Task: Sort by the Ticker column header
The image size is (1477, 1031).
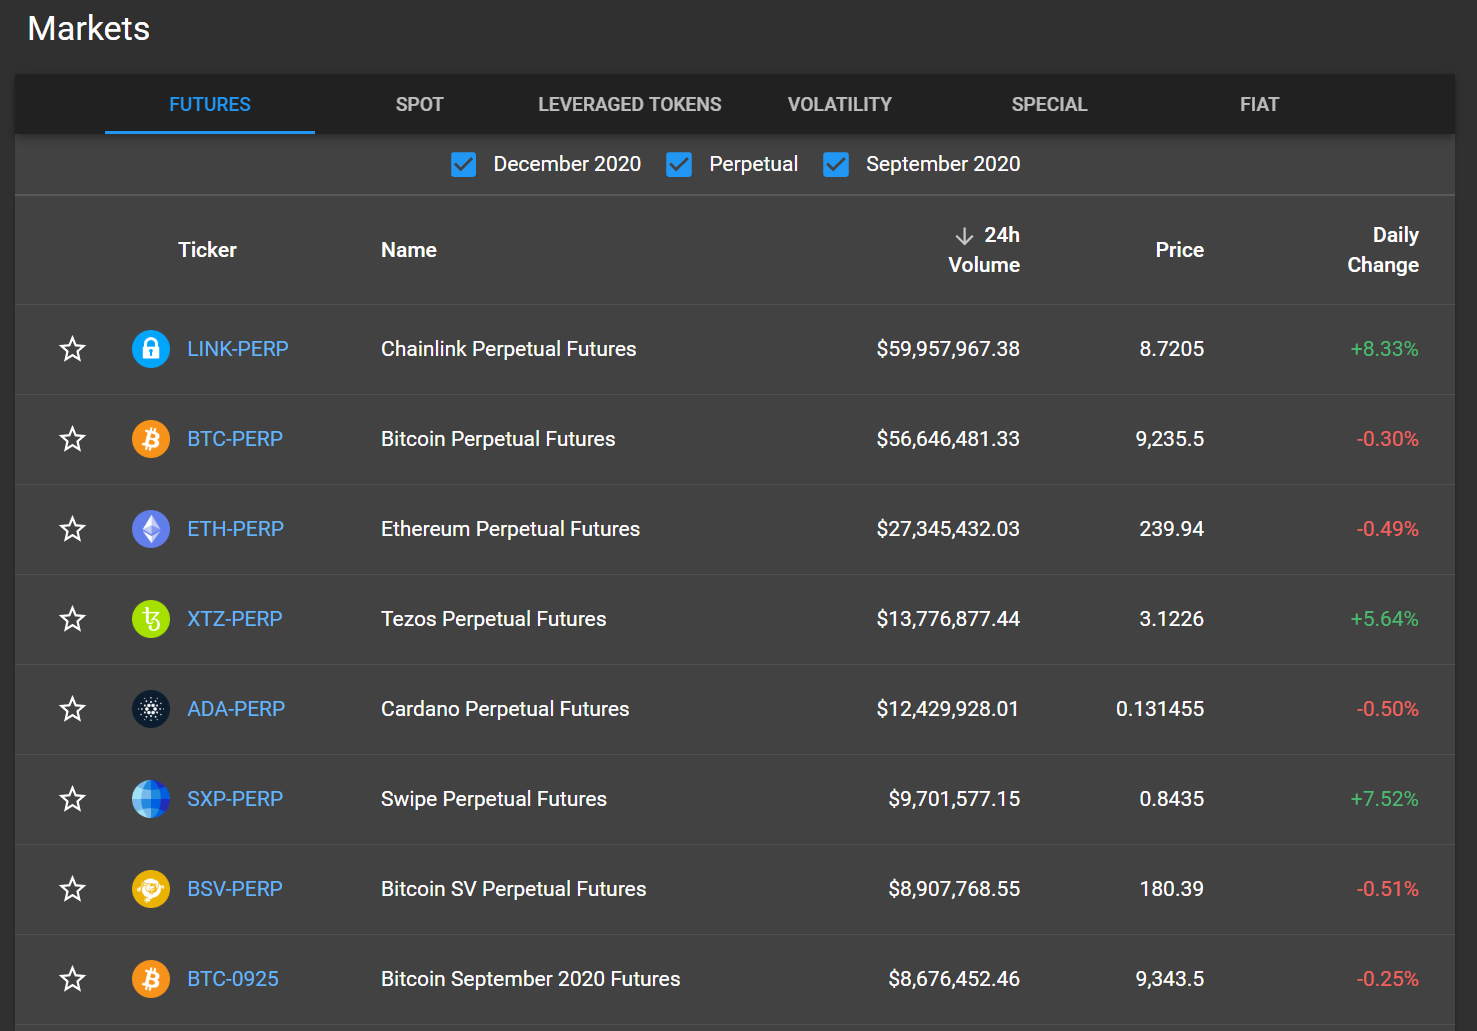Action: click(x=207, y=250)
